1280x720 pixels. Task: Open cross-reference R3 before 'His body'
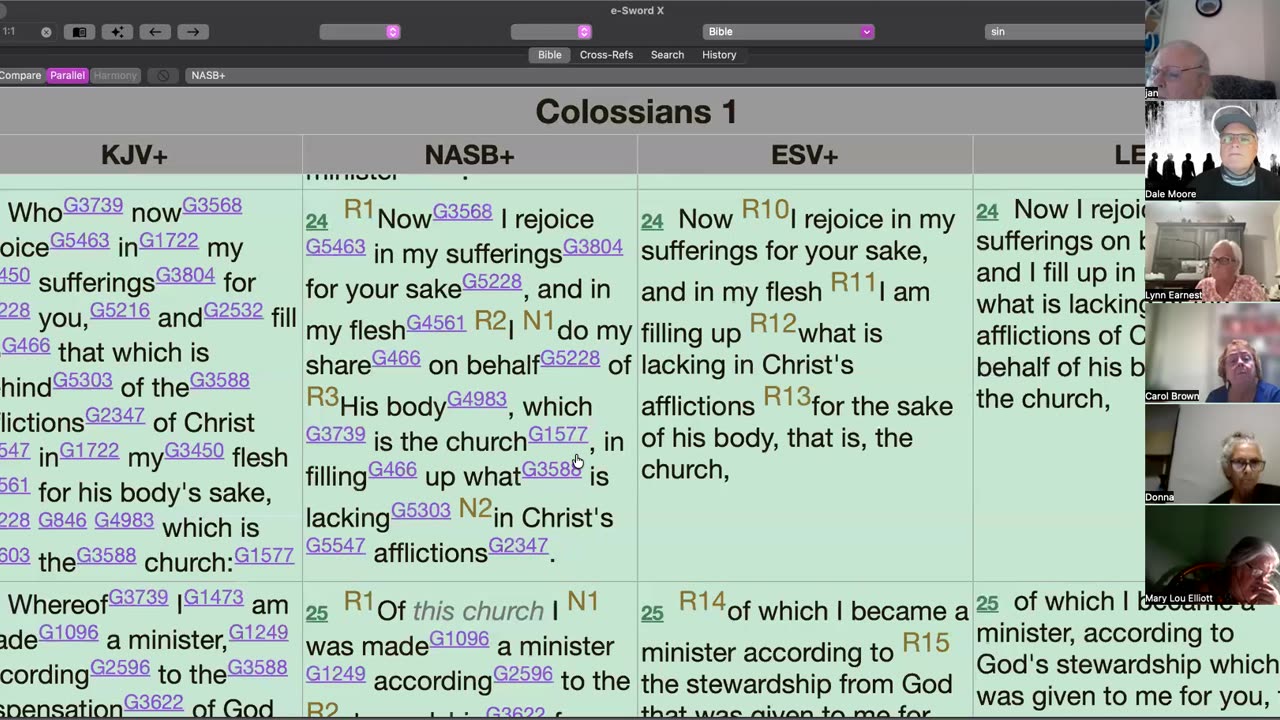point(322,397)
